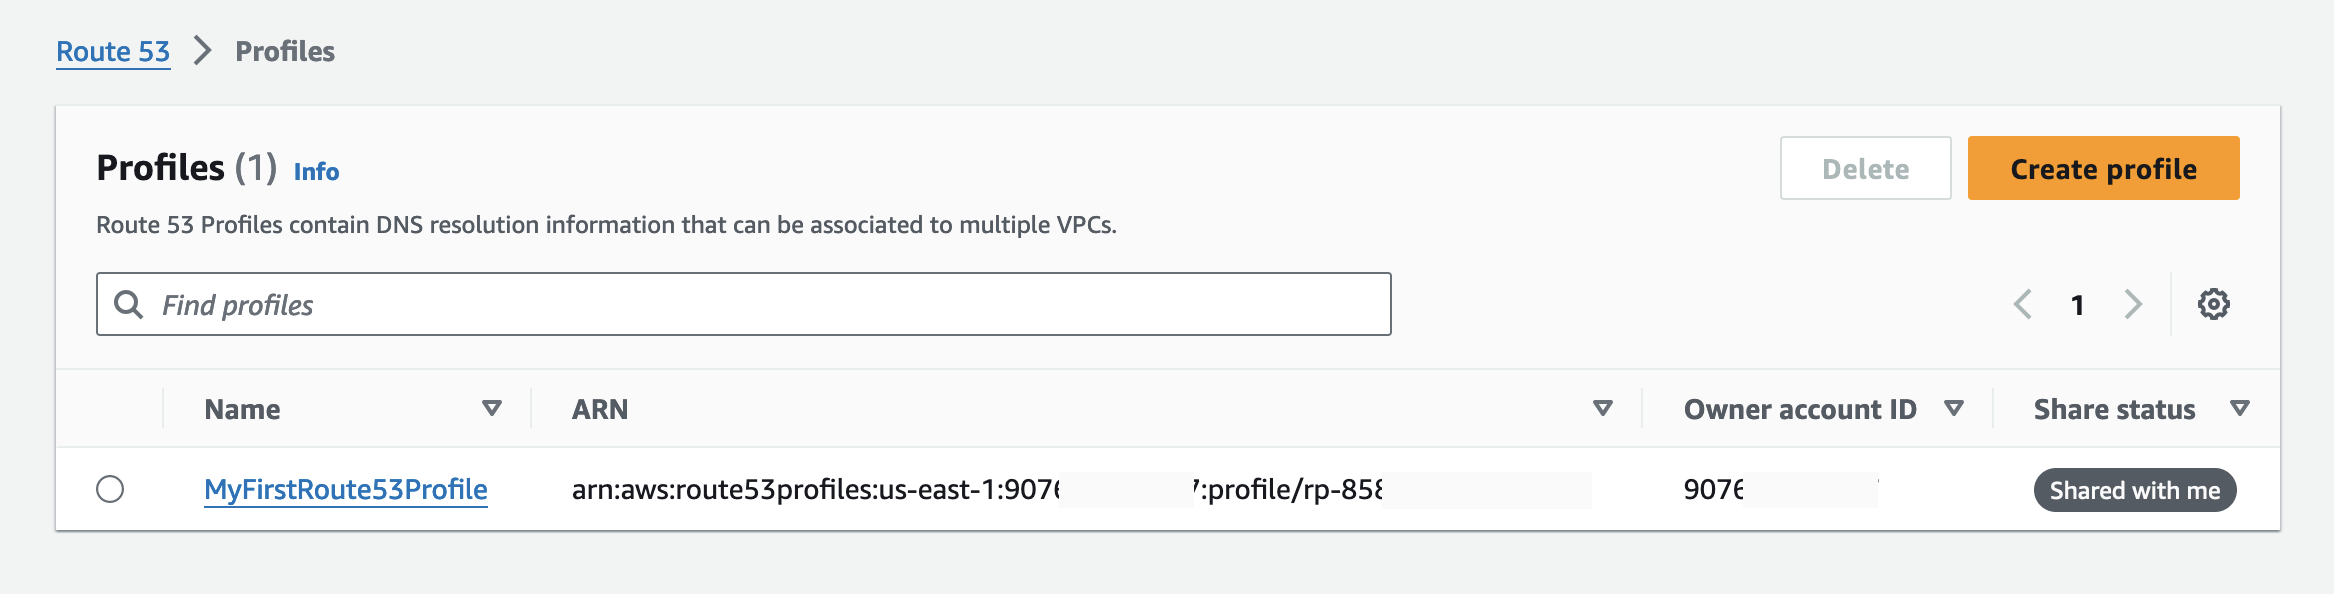Open MyFirstRoute53Profile profile link

click(346, 489)
